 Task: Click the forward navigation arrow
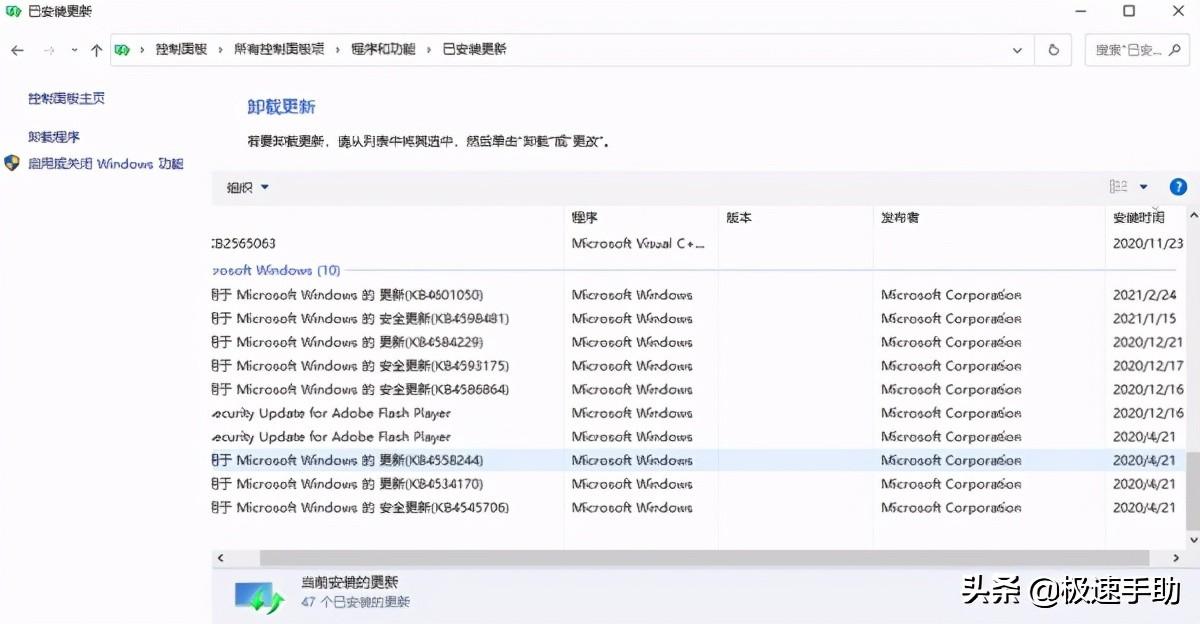coord(48,49)
